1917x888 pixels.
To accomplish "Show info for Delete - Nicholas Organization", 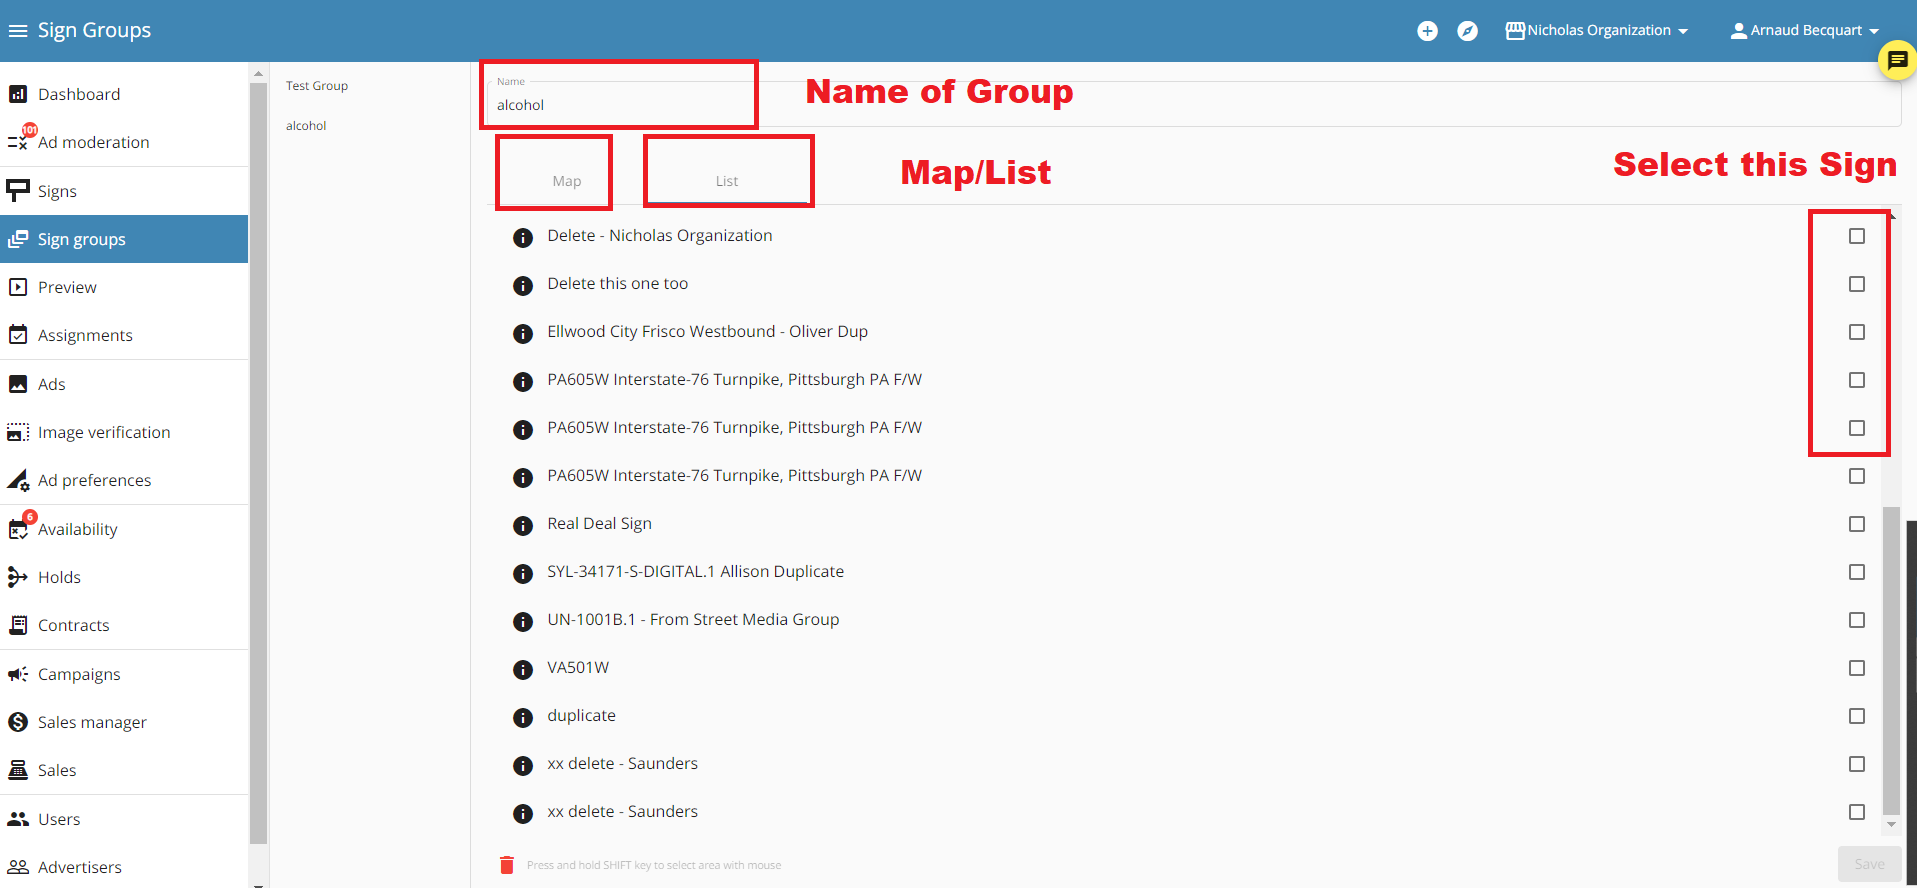I will click(x=523, y=238).
